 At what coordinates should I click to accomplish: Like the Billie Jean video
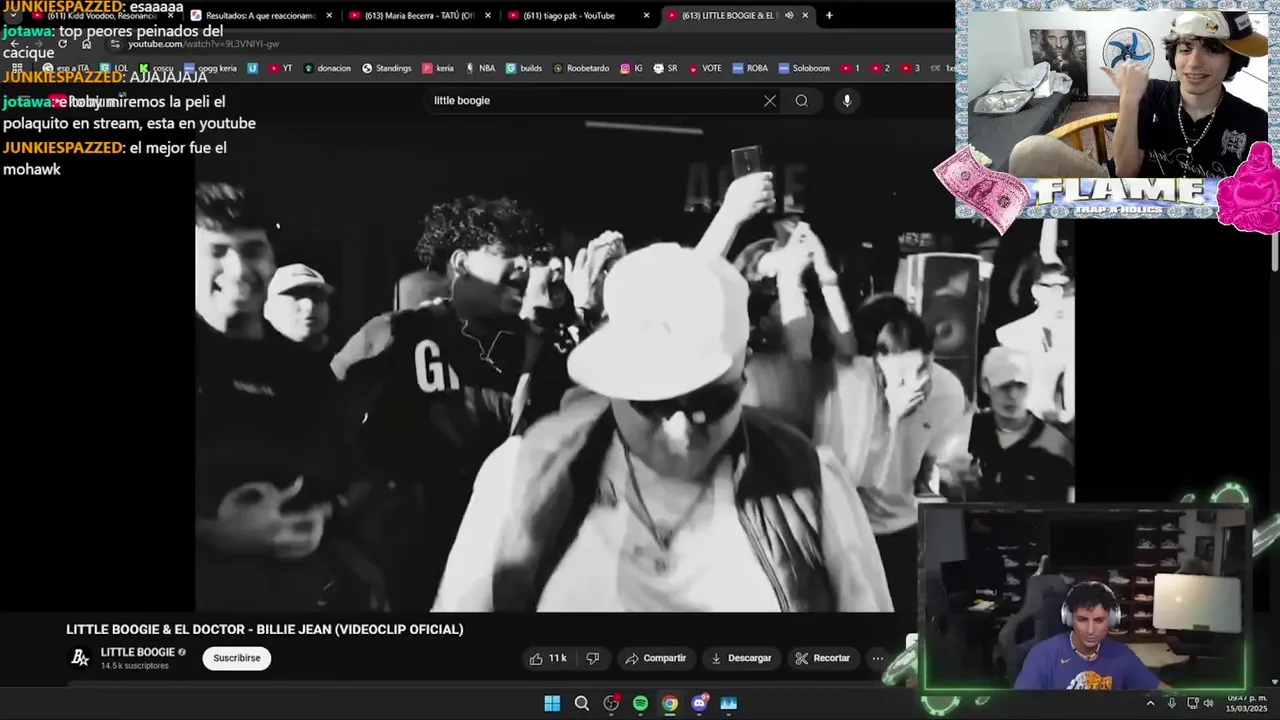click(x=548, y=658)
